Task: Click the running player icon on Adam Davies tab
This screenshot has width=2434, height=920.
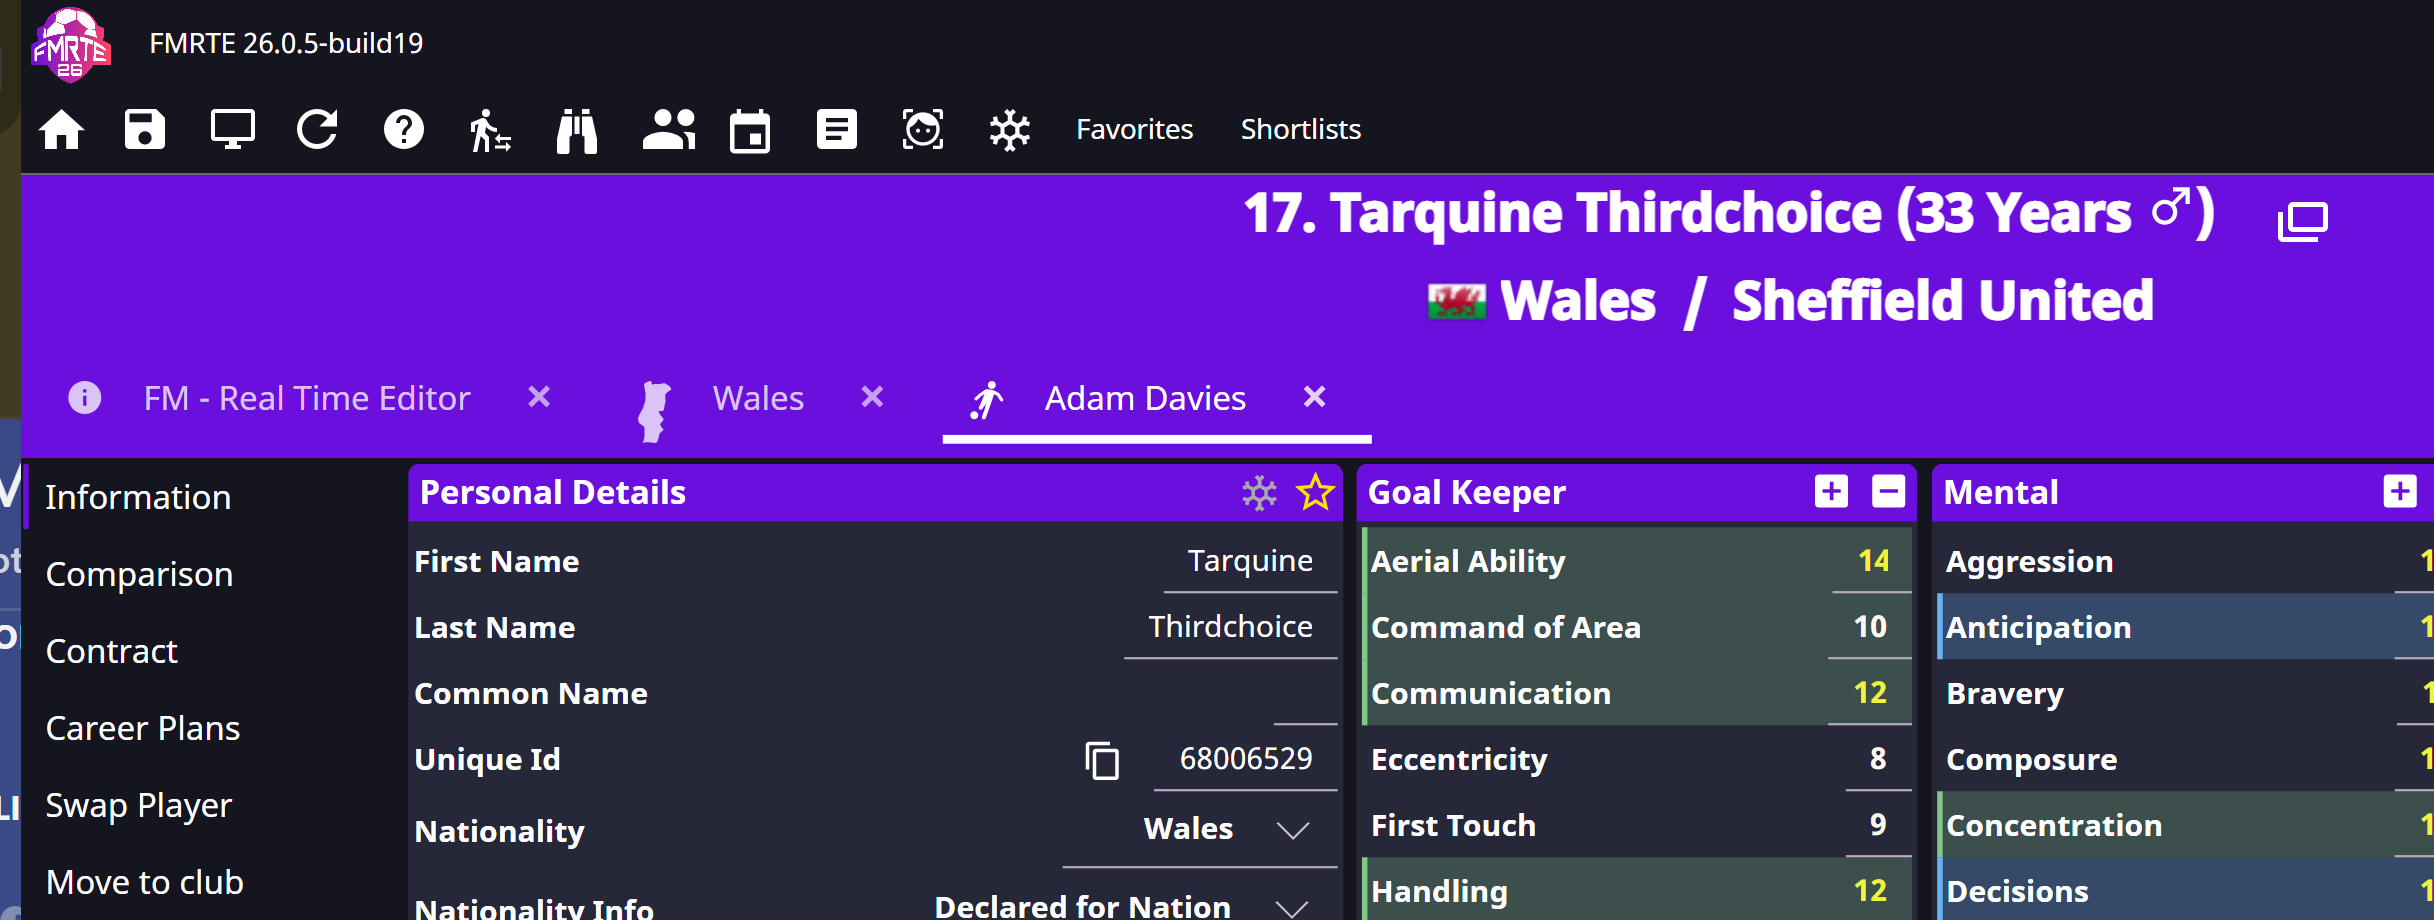Action: tap(987, 400)
